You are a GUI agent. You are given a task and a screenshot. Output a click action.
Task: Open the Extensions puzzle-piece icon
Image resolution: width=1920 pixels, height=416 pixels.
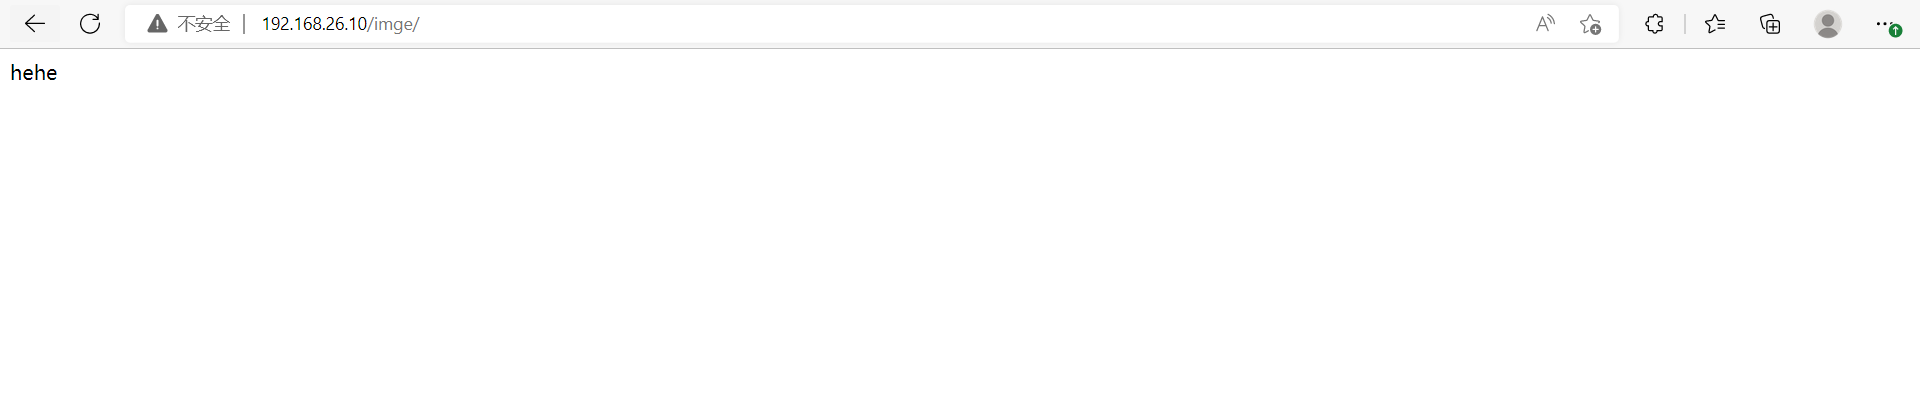click(x=1654, y=24)
